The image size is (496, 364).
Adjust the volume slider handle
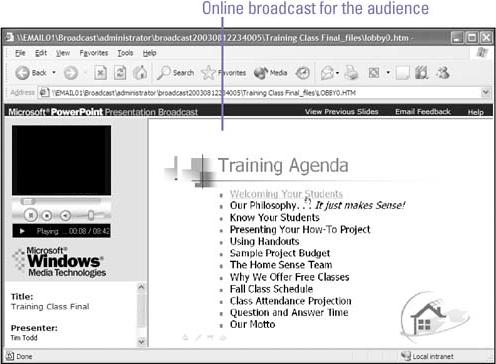pos(91,216)
